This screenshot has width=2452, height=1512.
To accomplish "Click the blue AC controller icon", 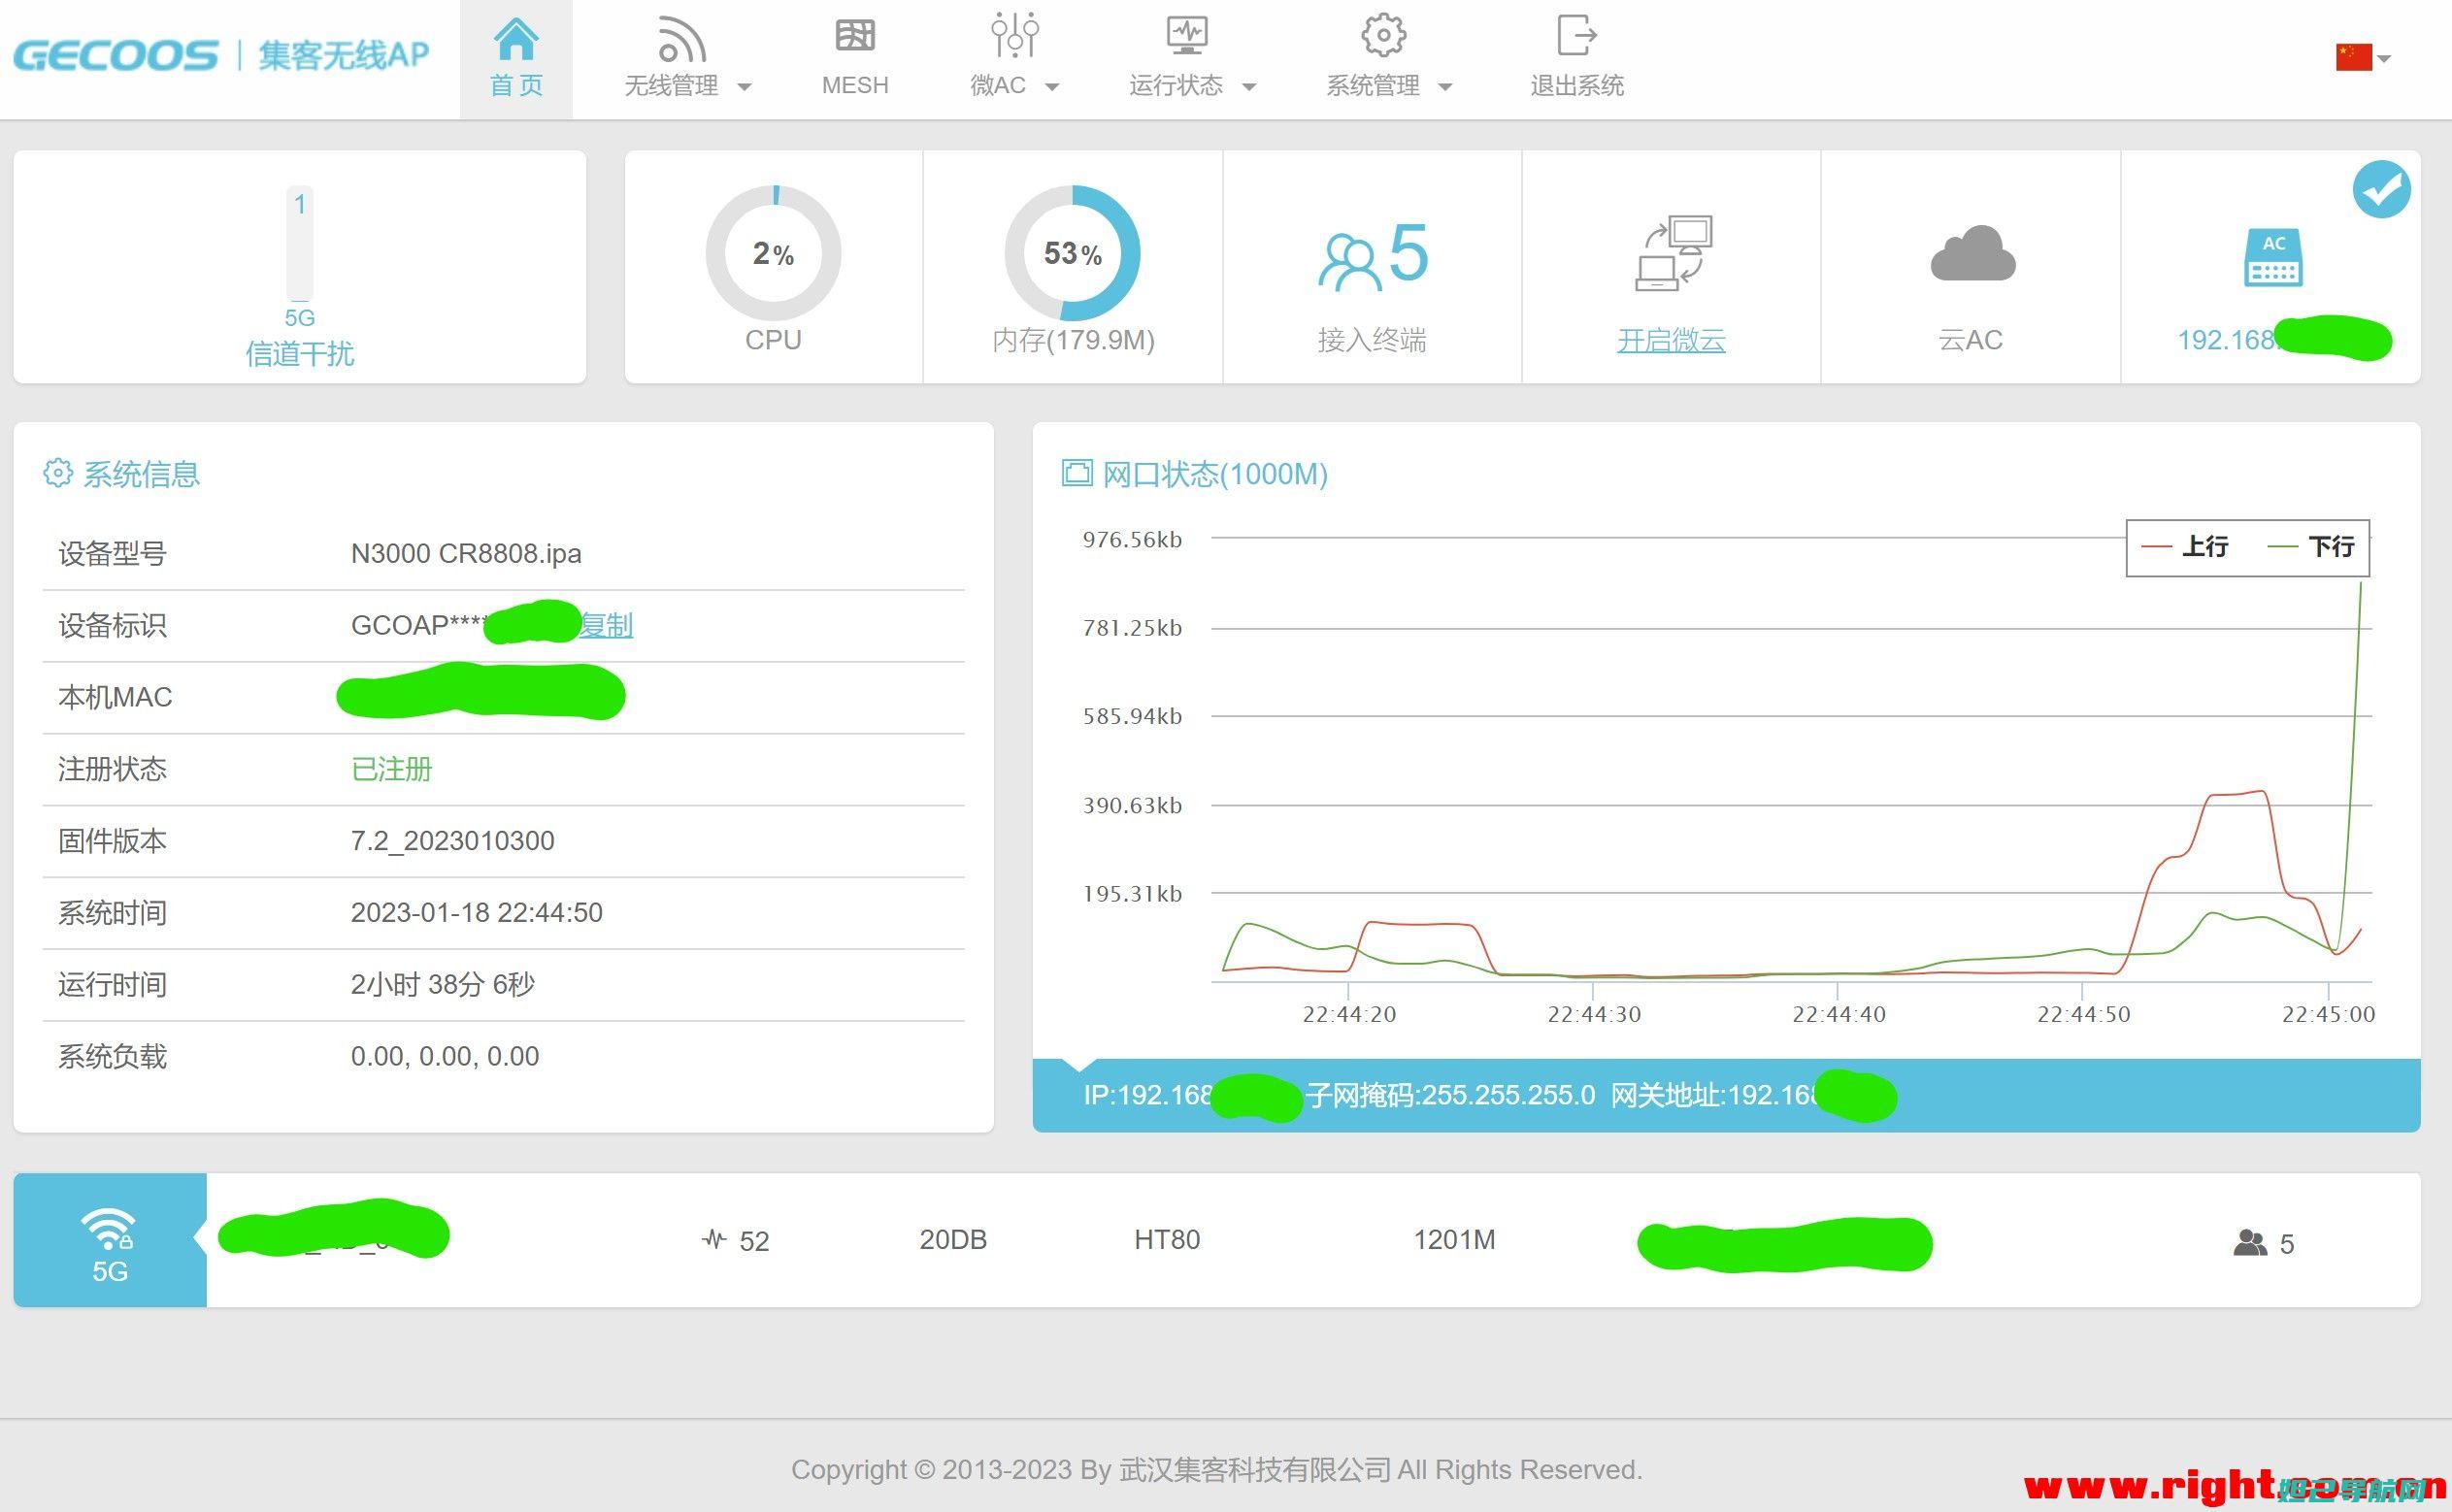I will [2273, 257].
